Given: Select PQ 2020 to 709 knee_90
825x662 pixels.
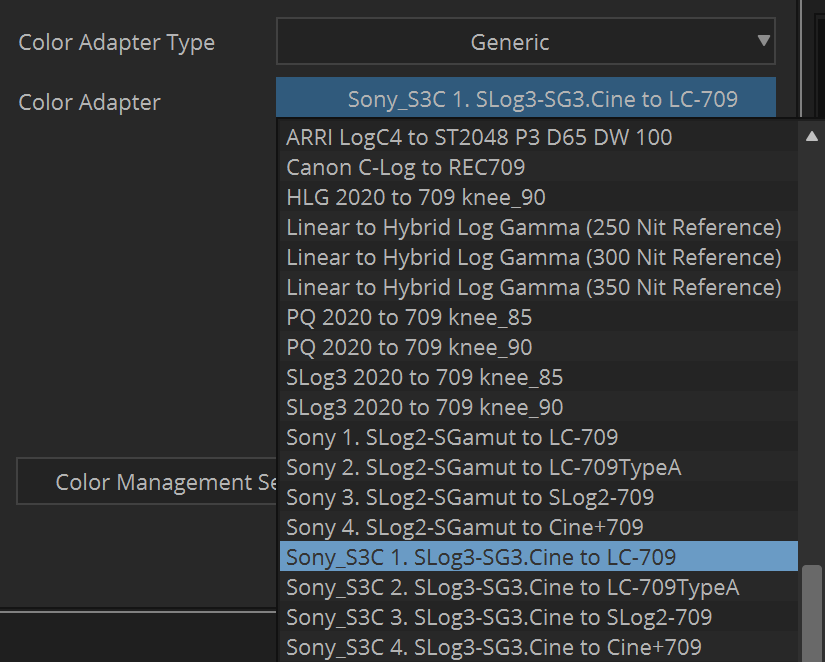Looking at the screenshot, I should pyautogui.click(x=539, y=347).
